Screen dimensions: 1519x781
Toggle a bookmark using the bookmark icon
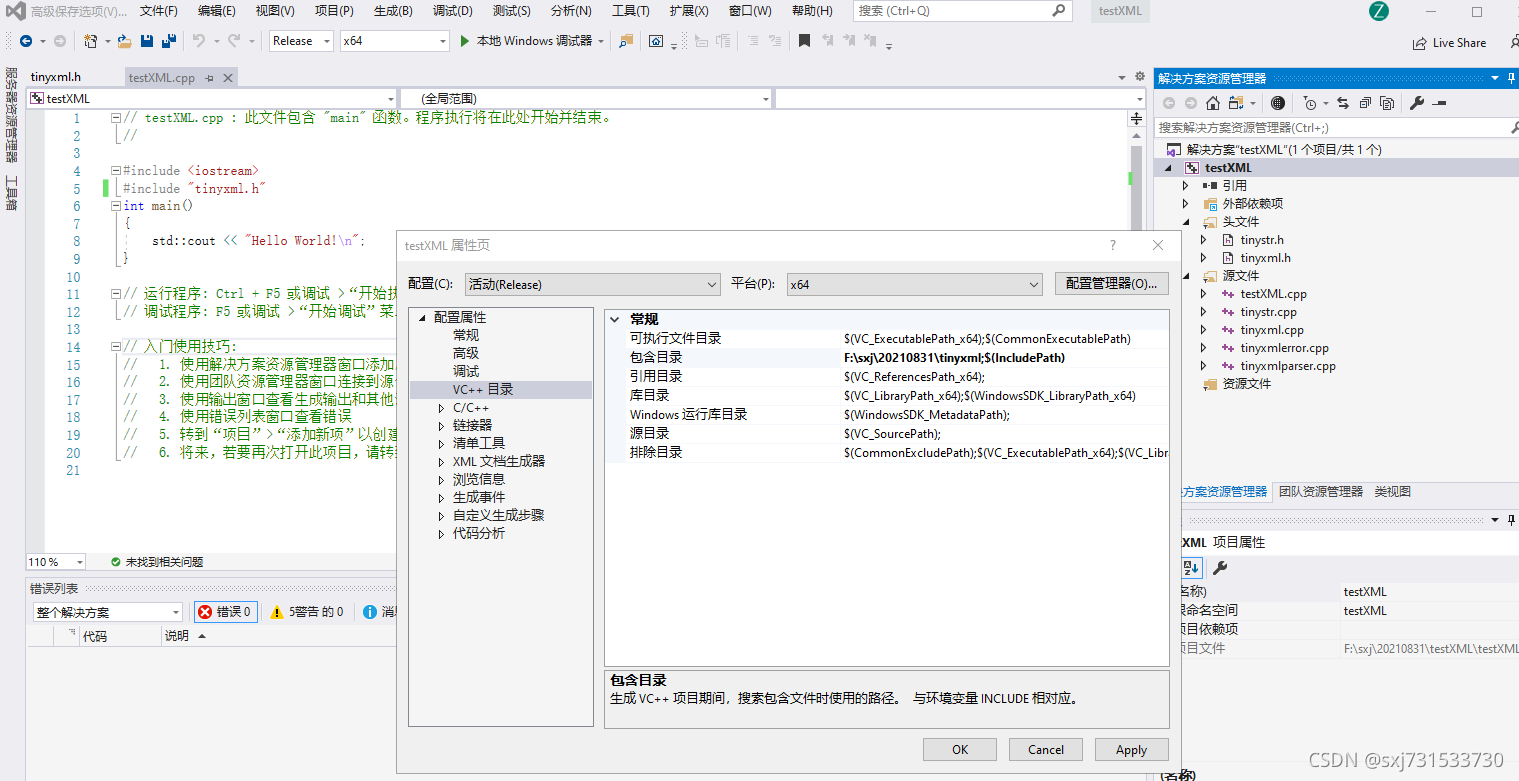click(805, 41)
